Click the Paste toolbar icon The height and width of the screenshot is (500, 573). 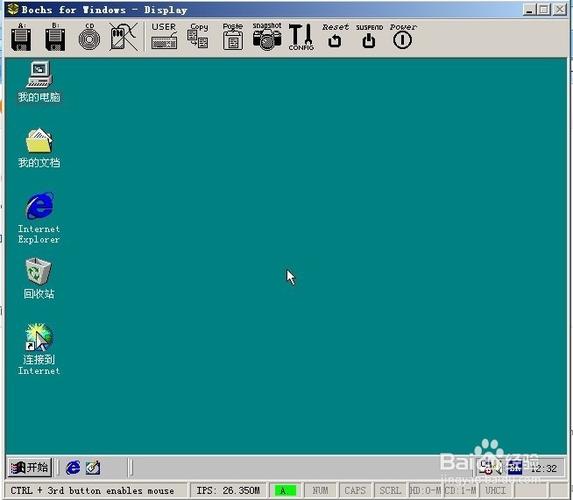tap(233, 37)
